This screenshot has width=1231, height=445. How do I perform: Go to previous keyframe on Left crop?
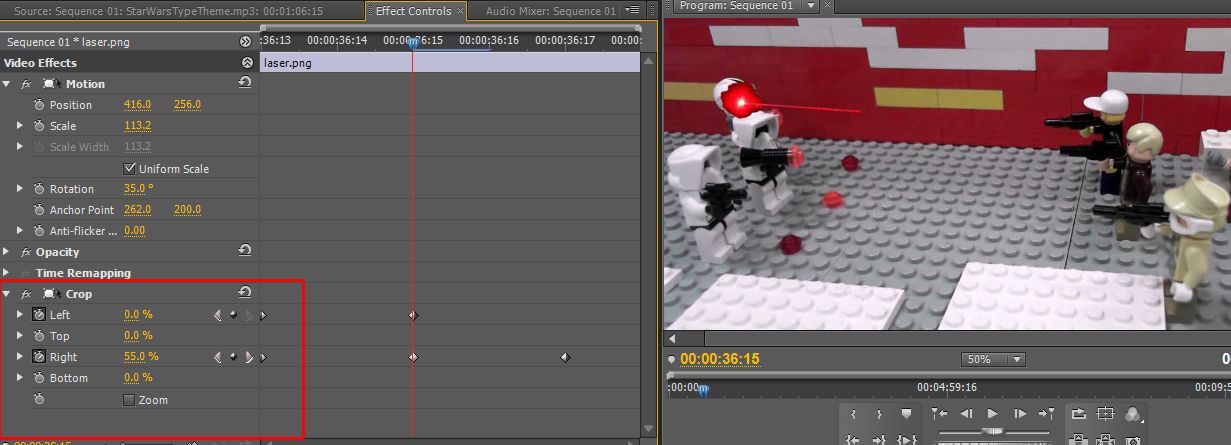coord(218,315)
